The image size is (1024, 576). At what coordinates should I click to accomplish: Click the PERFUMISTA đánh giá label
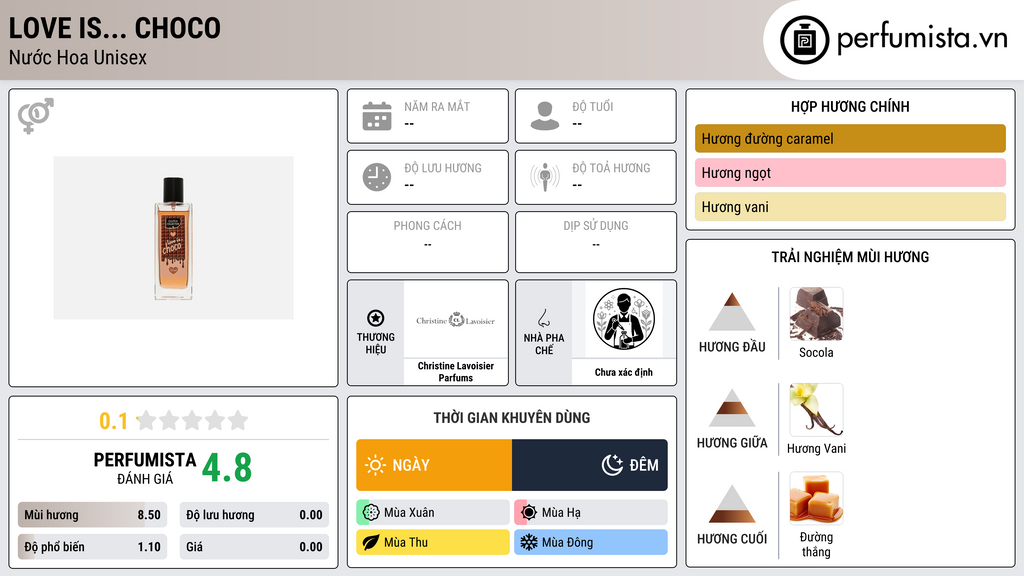pyautogui.click(x=145, y=468)
